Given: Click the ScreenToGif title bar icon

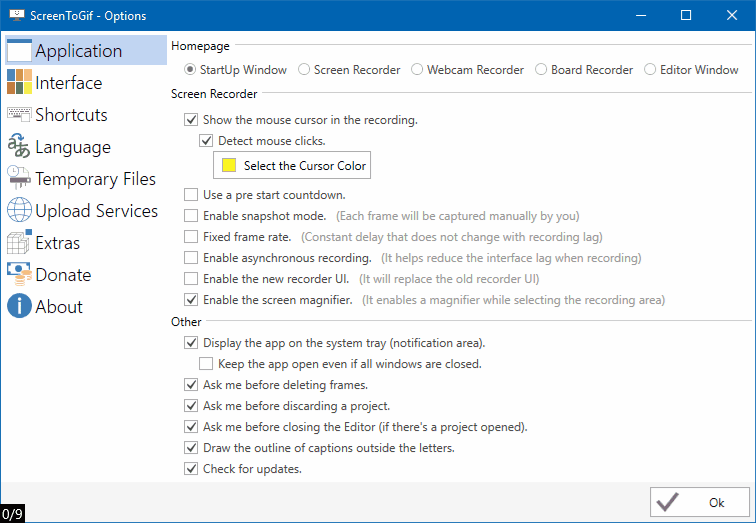Looking at the screenshot, I should [17, 15].
